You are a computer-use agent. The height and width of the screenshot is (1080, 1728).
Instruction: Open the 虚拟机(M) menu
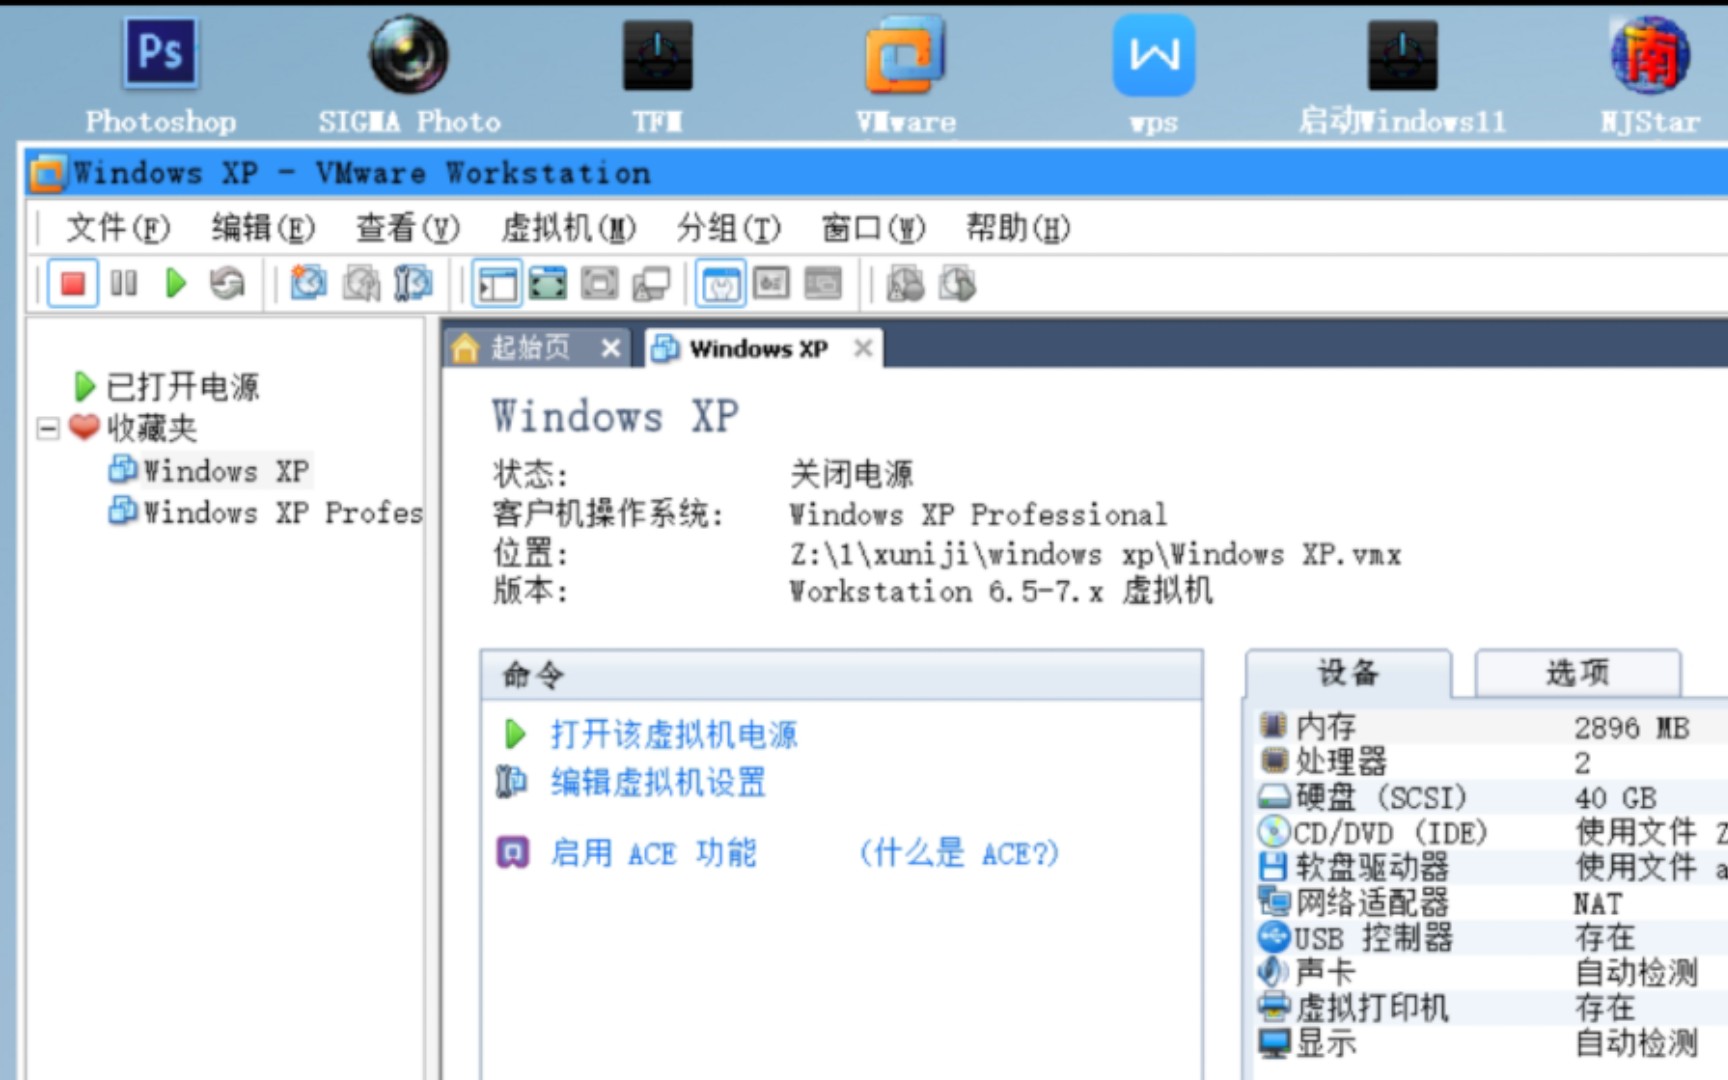[568, 229]
